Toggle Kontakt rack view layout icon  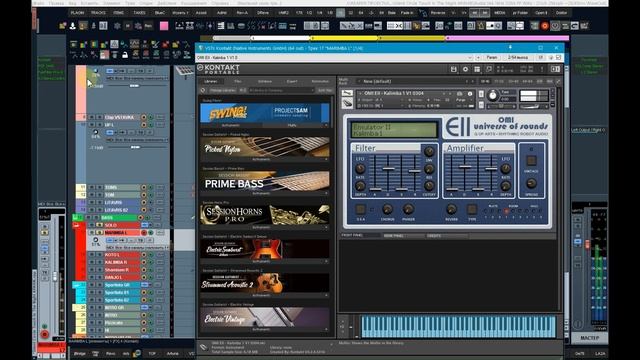coord(477,69)
